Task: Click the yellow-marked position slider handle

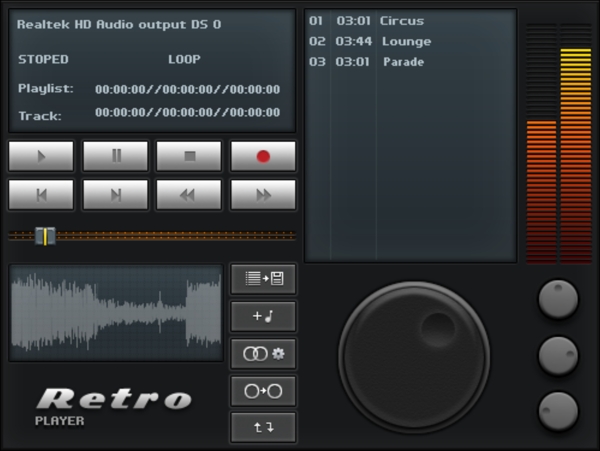Action: tap(45, 236)
